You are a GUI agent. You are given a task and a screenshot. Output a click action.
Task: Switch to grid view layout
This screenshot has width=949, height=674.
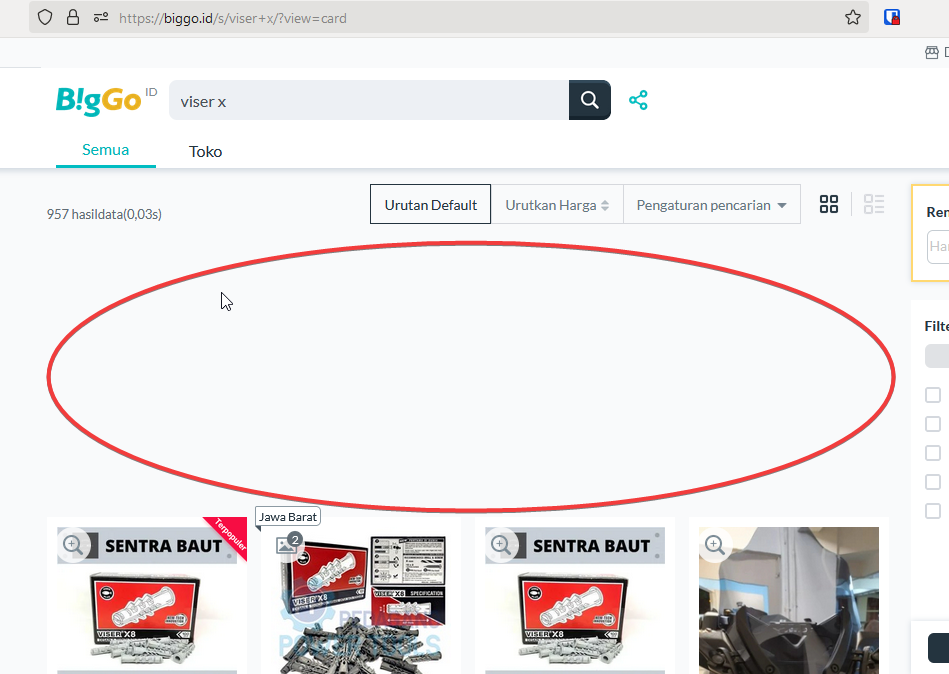click(x=828, y=204)
